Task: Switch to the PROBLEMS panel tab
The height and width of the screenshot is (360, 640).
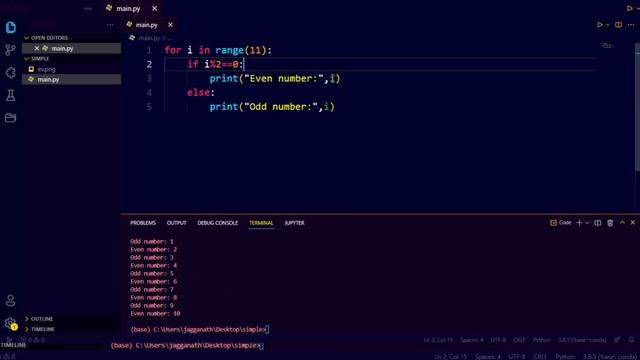Action: point(143,223)
